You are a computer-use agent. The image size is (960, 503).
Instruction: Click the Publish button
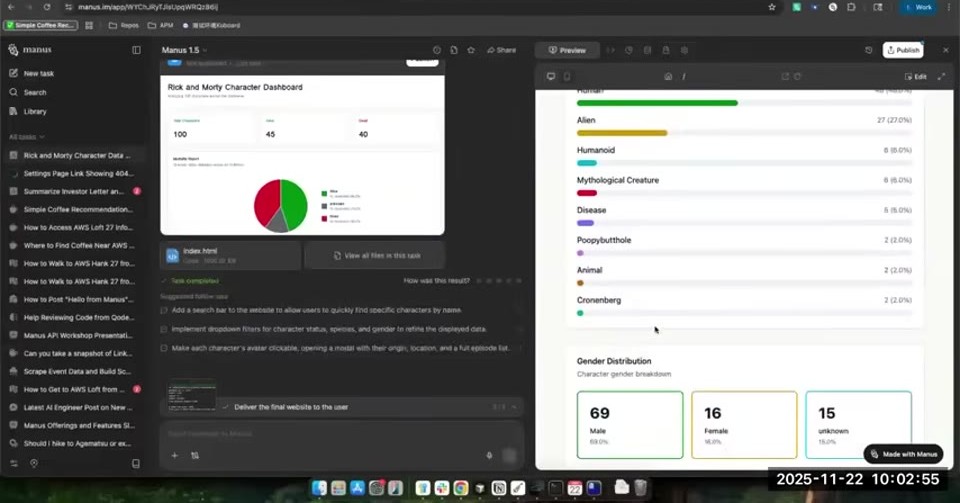[903, 50]
